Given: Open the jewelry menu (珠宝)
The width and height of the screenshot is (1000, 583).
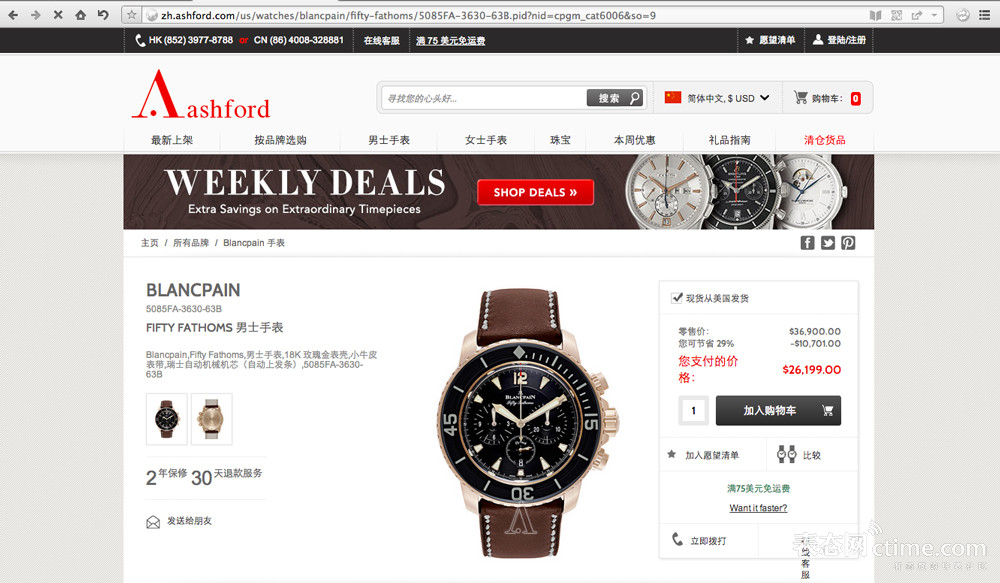Looking at the screenshot, I should pos(561,140).
